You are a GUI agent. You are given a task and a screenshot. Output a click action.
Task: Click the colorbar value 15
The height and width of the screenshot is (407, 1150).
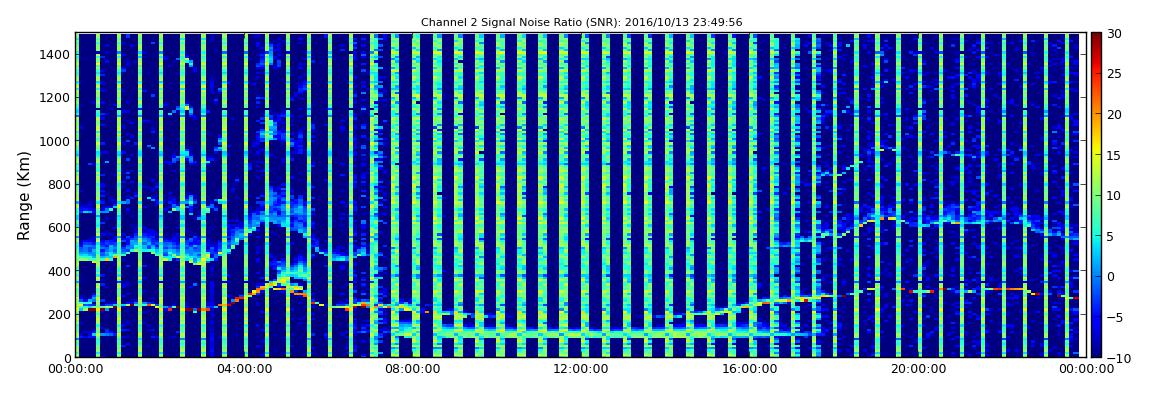click(1115, 155)
